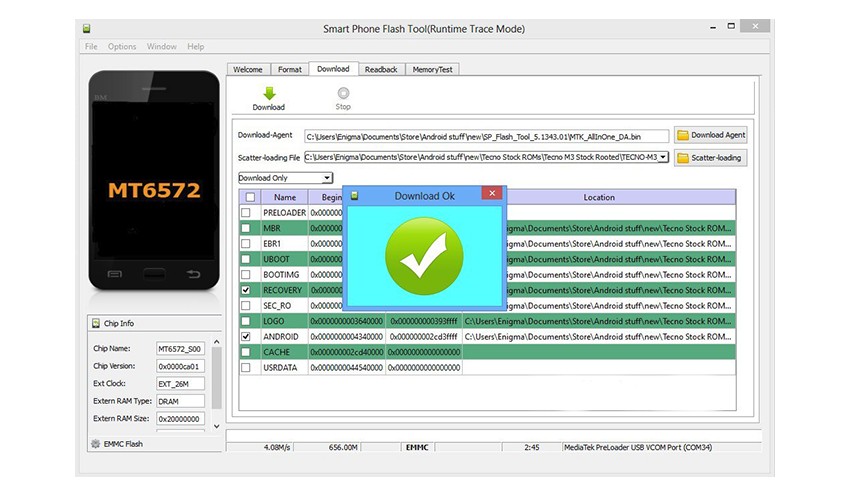846x490 pixels.
Task: Uncheck the RECOVERY checkbox
Action: 246,290
